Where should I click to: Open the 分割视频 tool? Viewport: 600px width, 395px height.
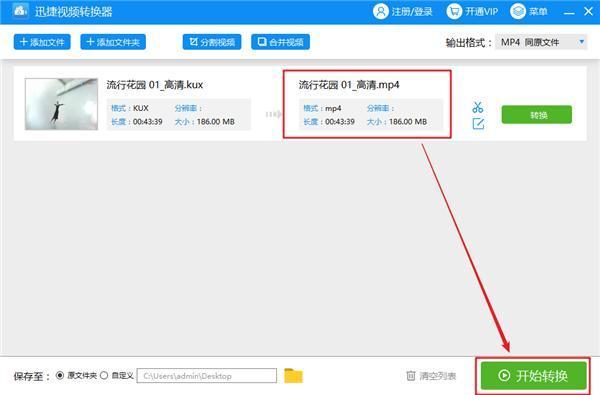(212, 42)
